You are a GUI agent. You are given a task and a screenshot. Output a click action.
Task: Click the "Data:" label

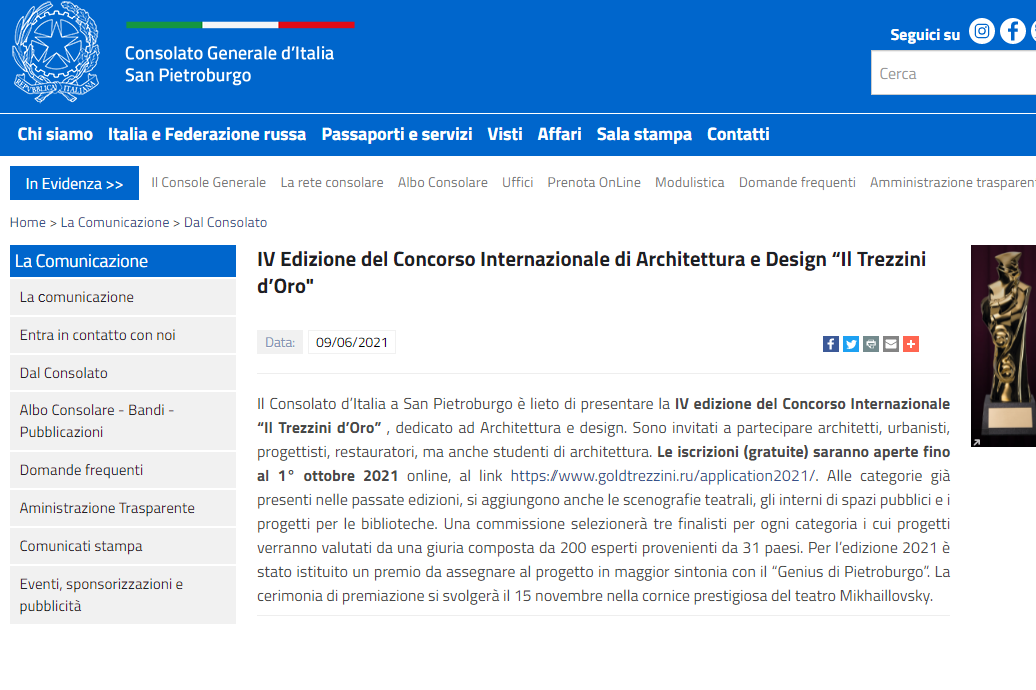tap(280, 342)
